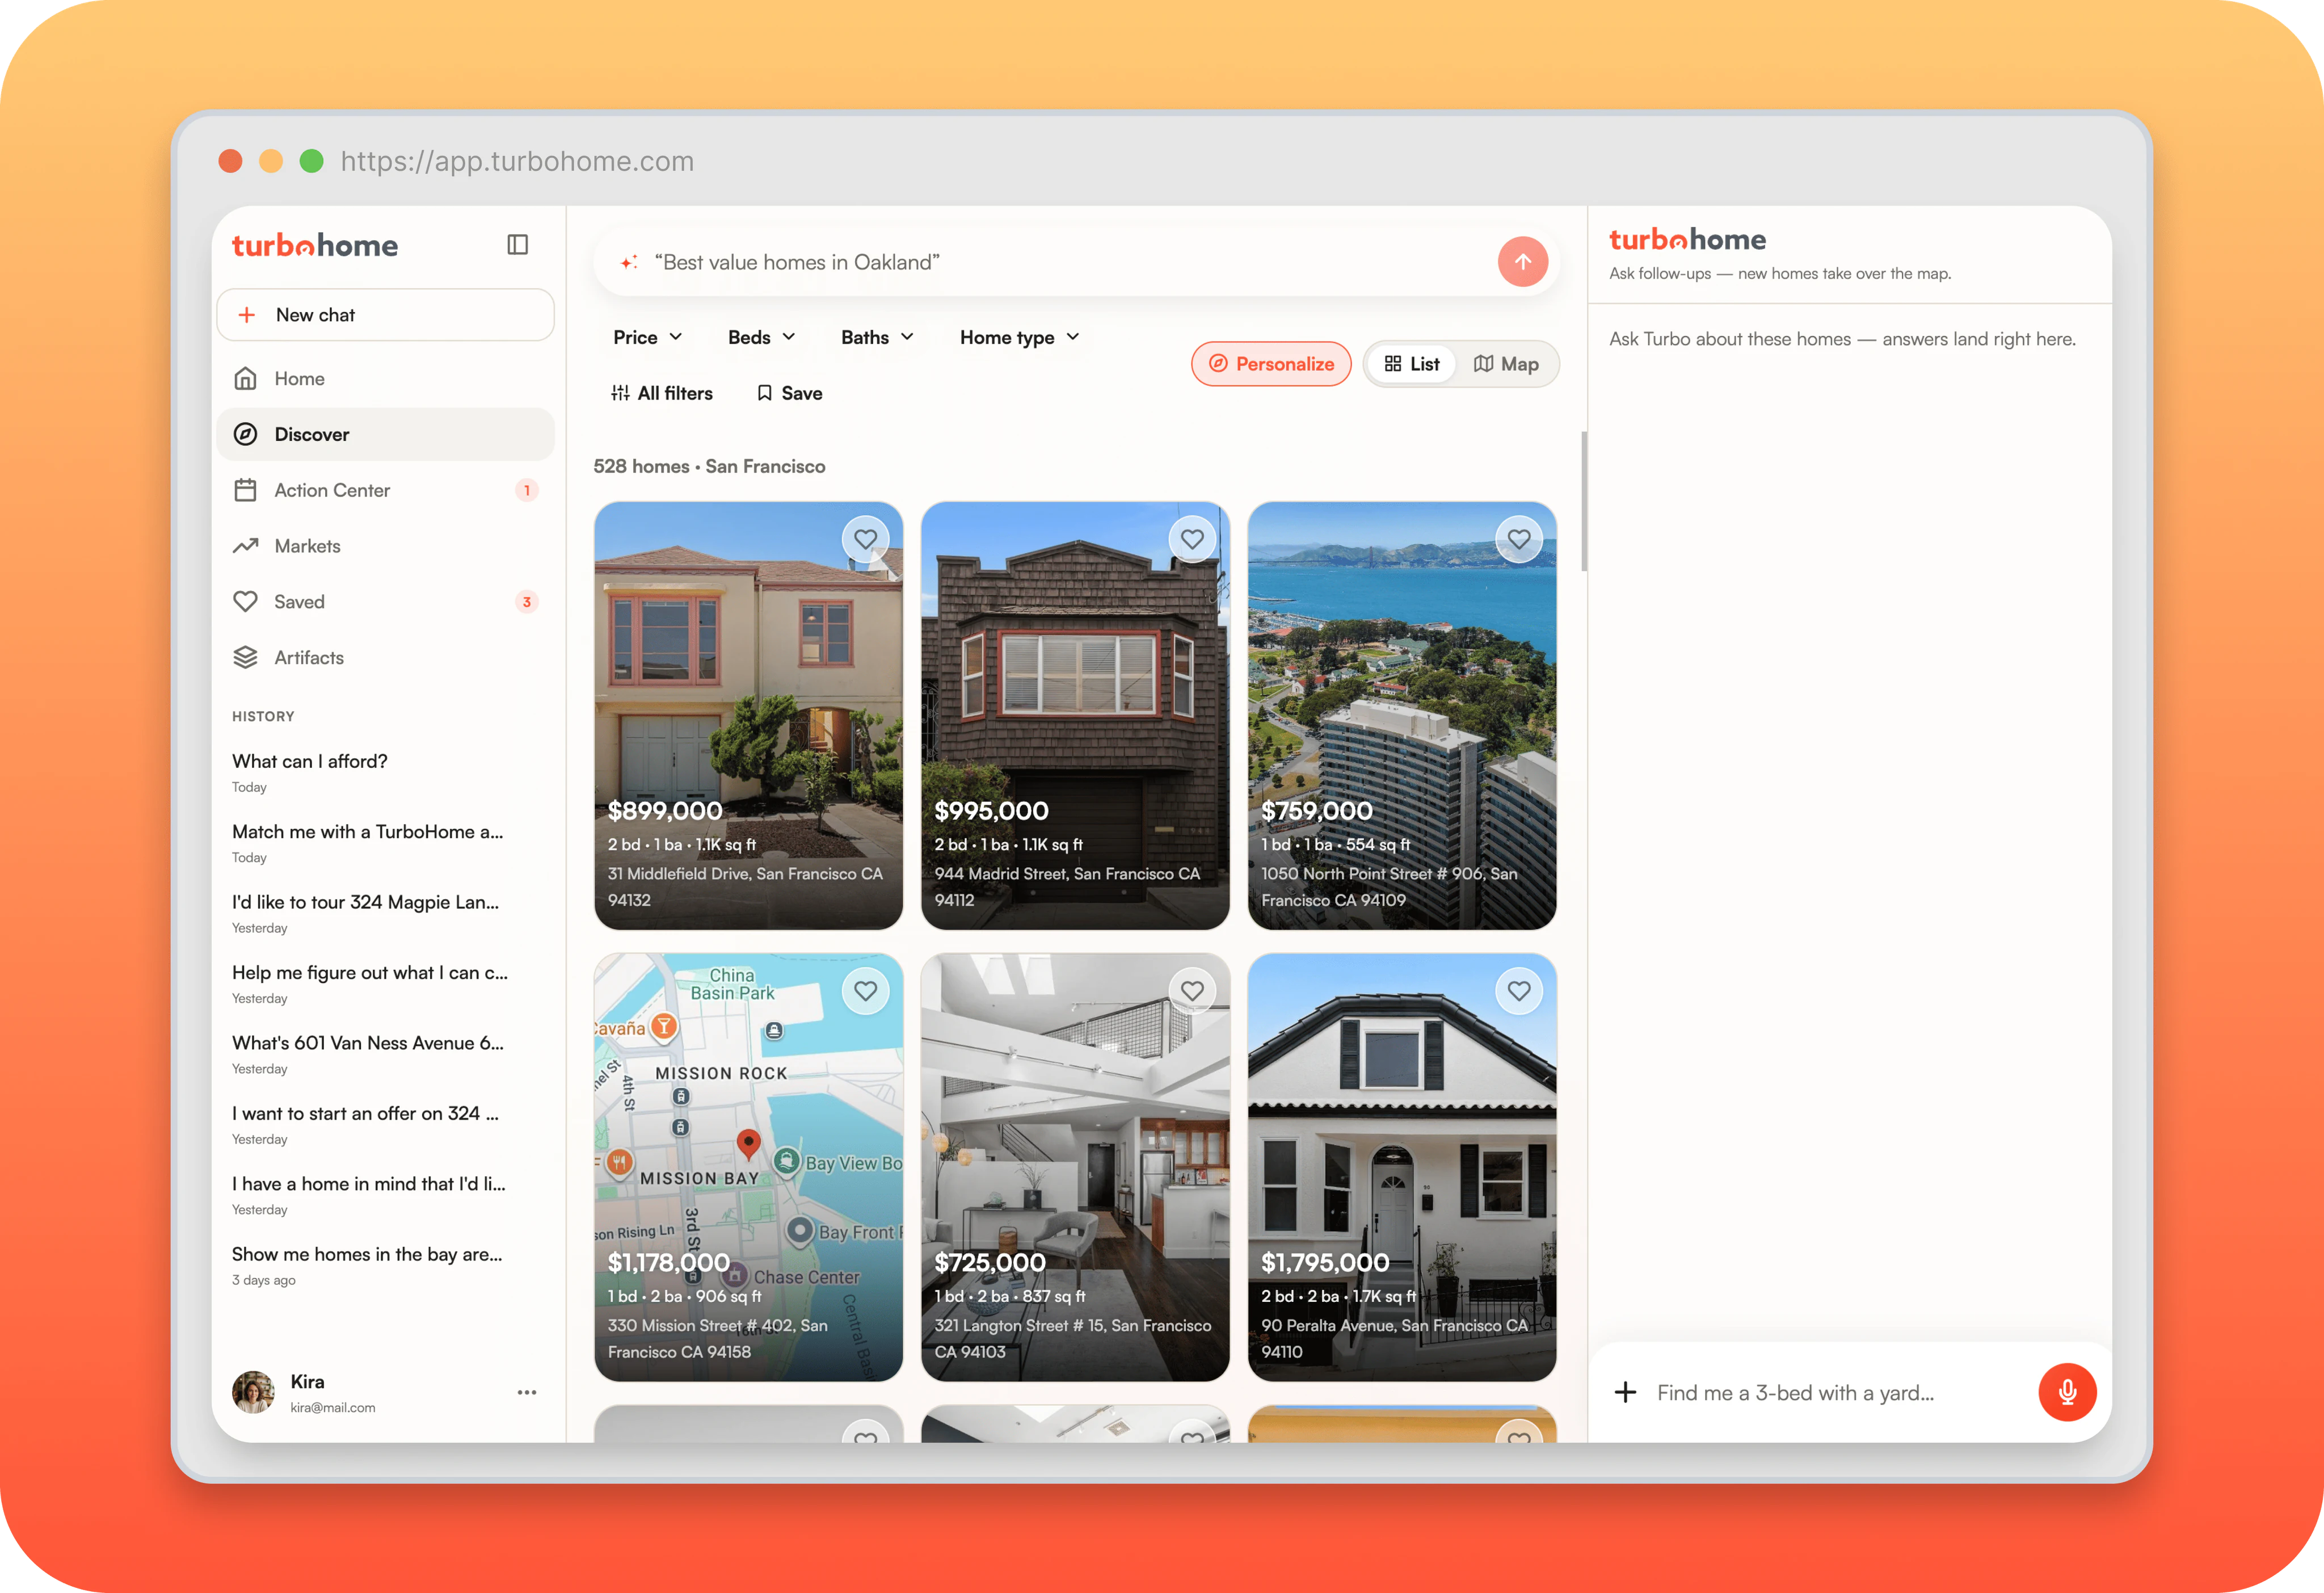Click the plus icon in New chat

(247, 315)
